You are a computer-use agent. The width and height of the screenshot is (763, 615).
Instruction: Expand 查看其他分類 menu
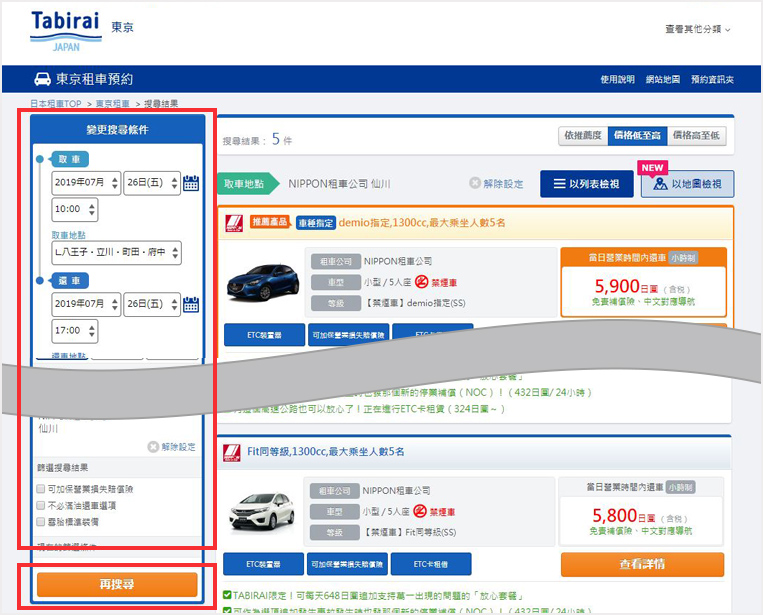point(698,29)
